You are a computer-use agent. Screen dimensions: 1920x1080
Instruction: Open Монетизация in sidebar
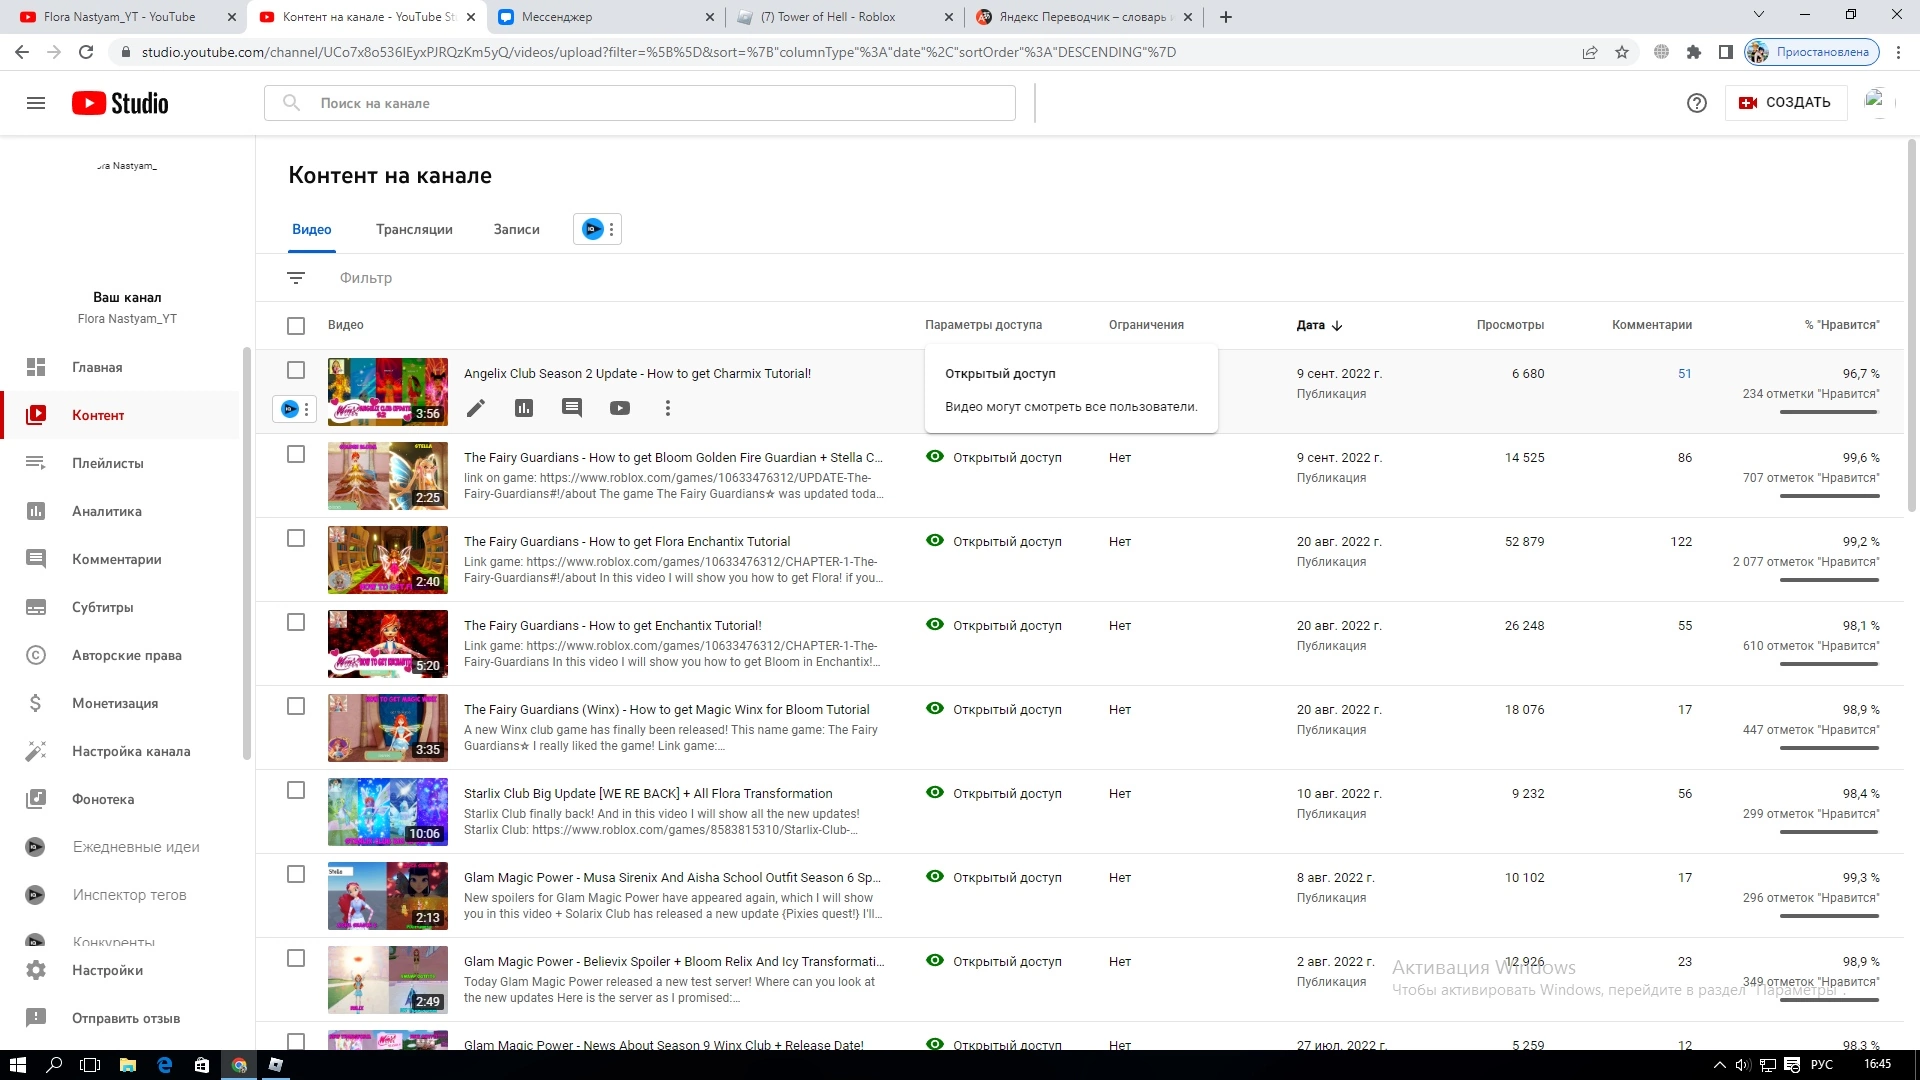point(120,703)
